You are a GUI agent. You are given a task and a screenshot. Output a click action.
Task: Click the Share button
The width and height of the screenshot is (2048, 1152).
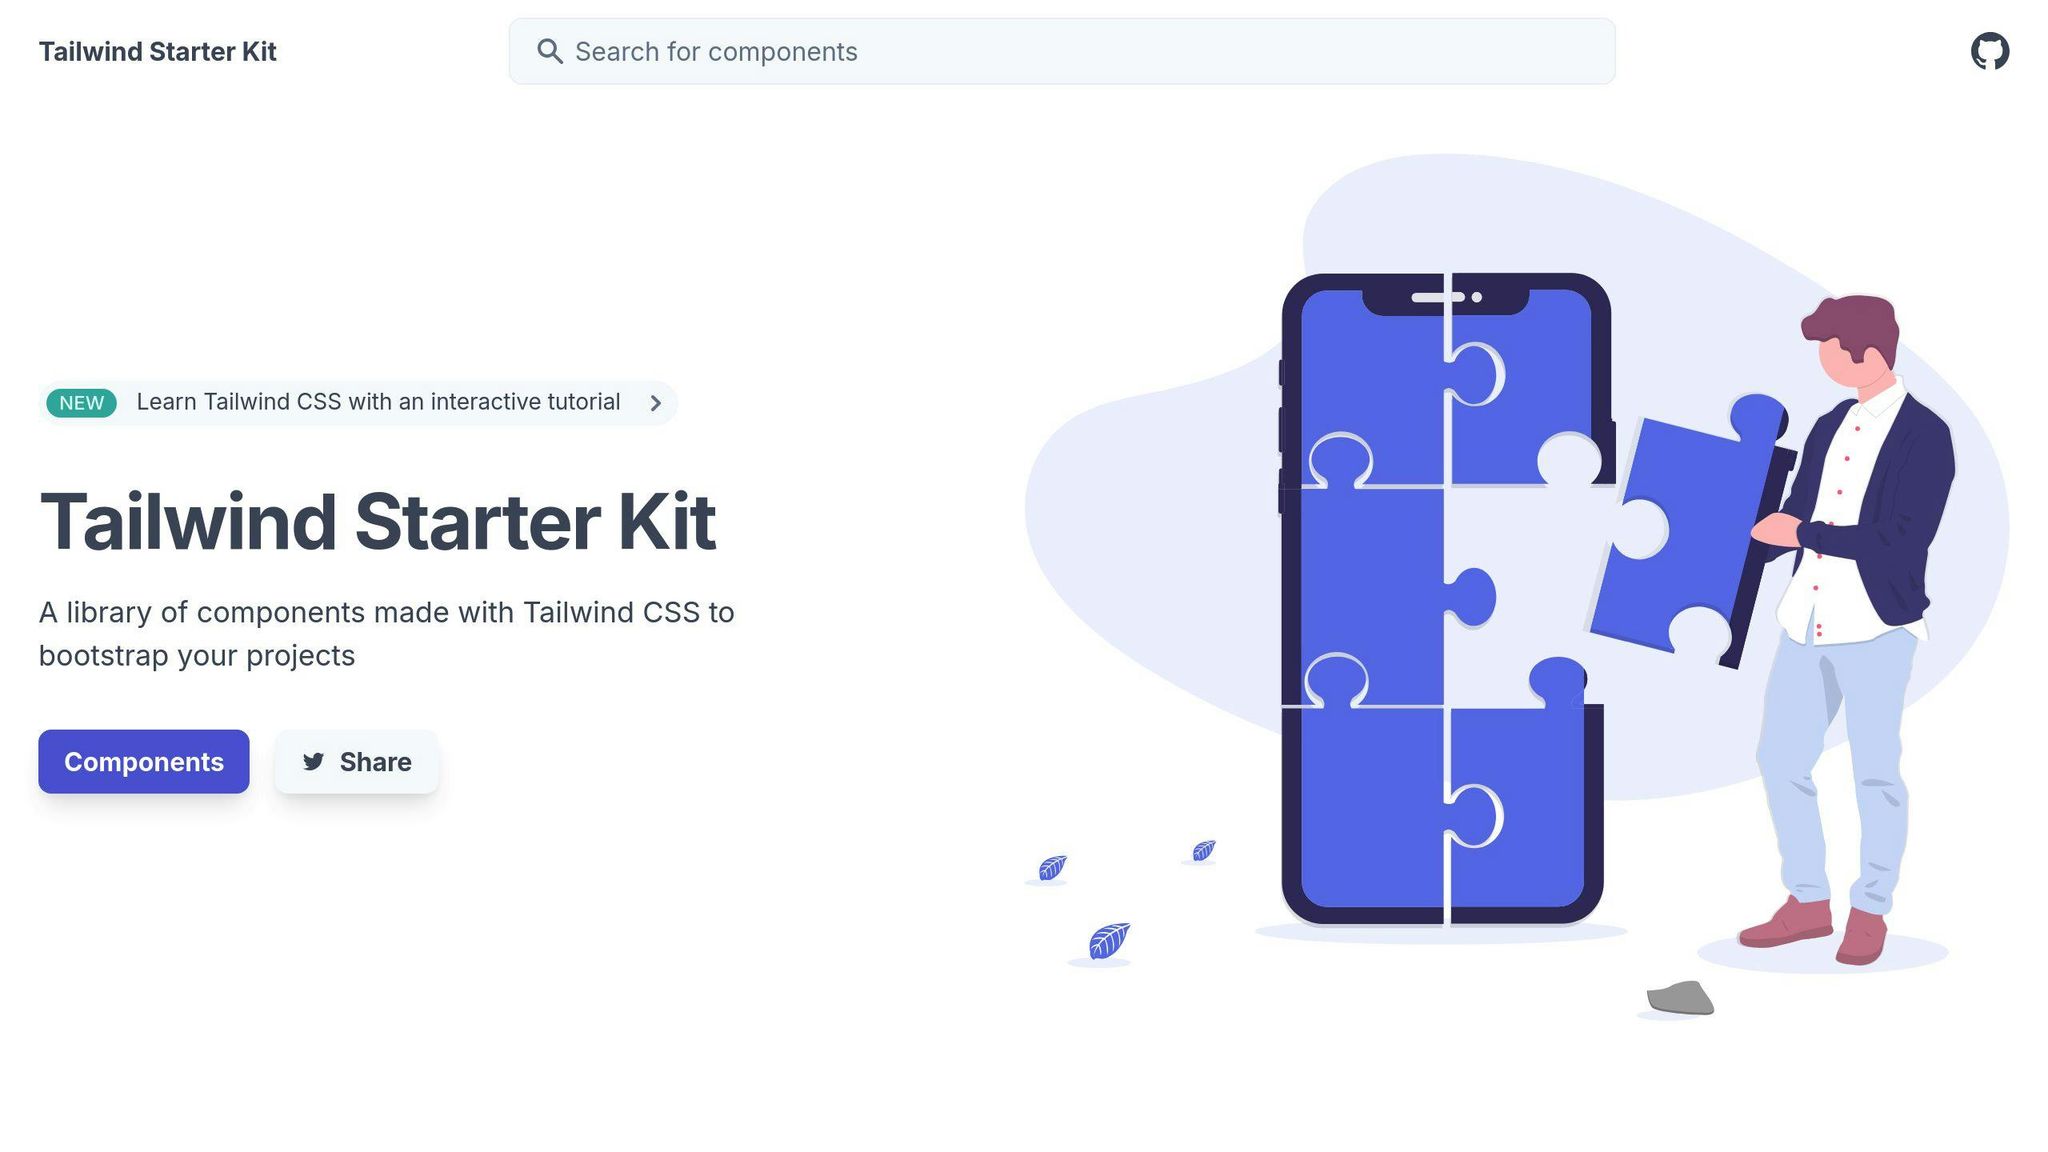357,762
